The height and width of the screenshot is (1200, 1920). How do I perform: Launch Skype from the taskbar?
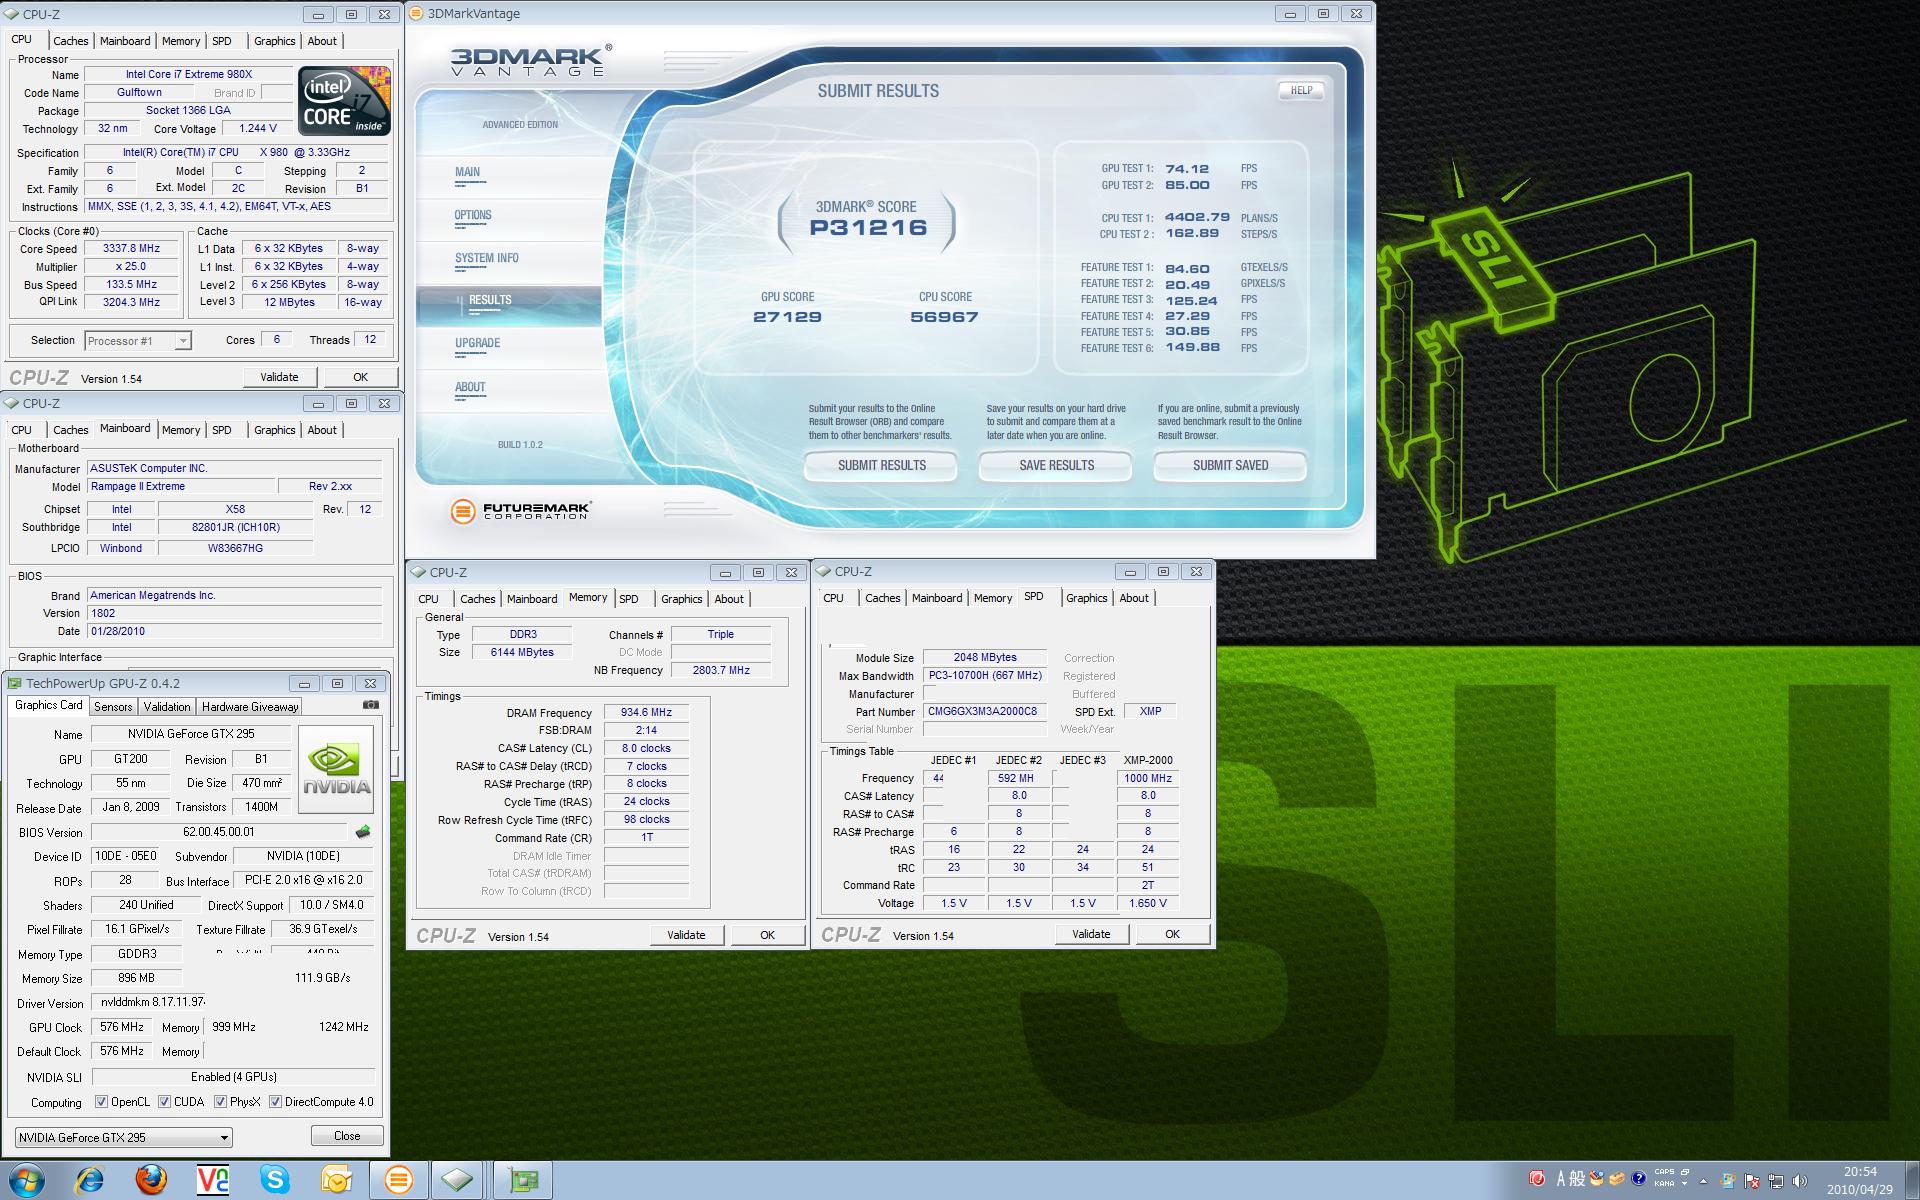pos(275,1180)
